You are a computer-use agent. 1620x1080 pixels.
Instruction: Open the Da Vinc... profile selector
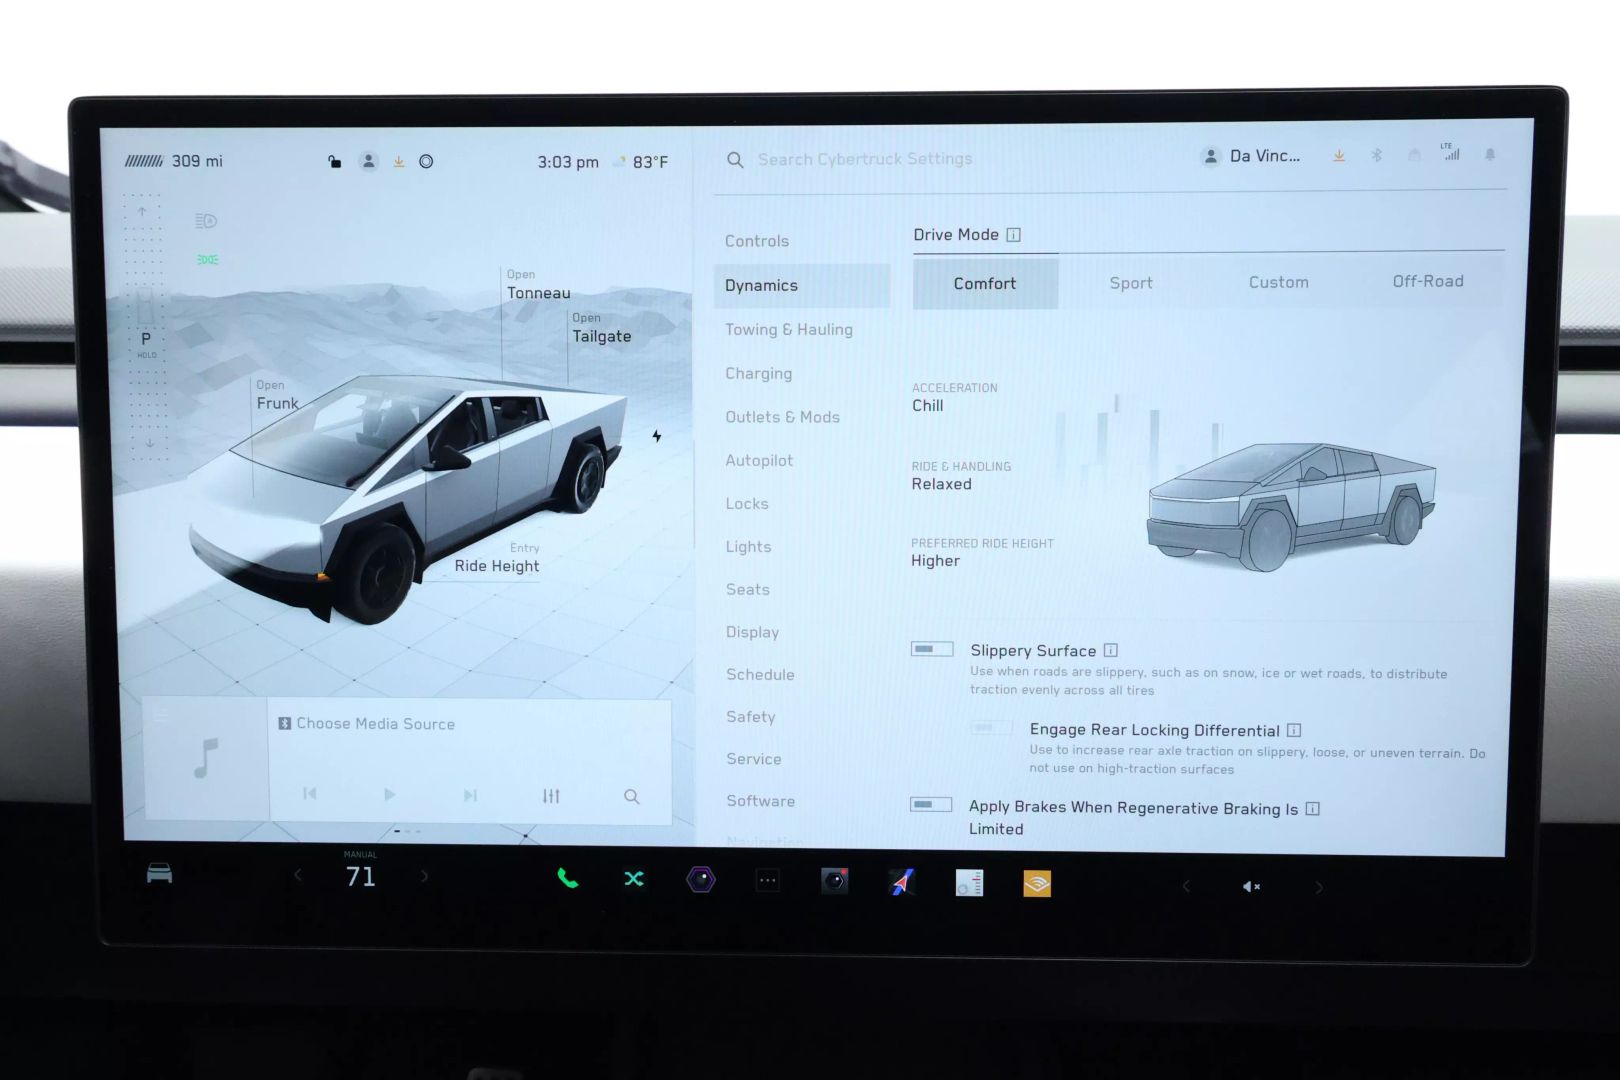pos(1252,156)
